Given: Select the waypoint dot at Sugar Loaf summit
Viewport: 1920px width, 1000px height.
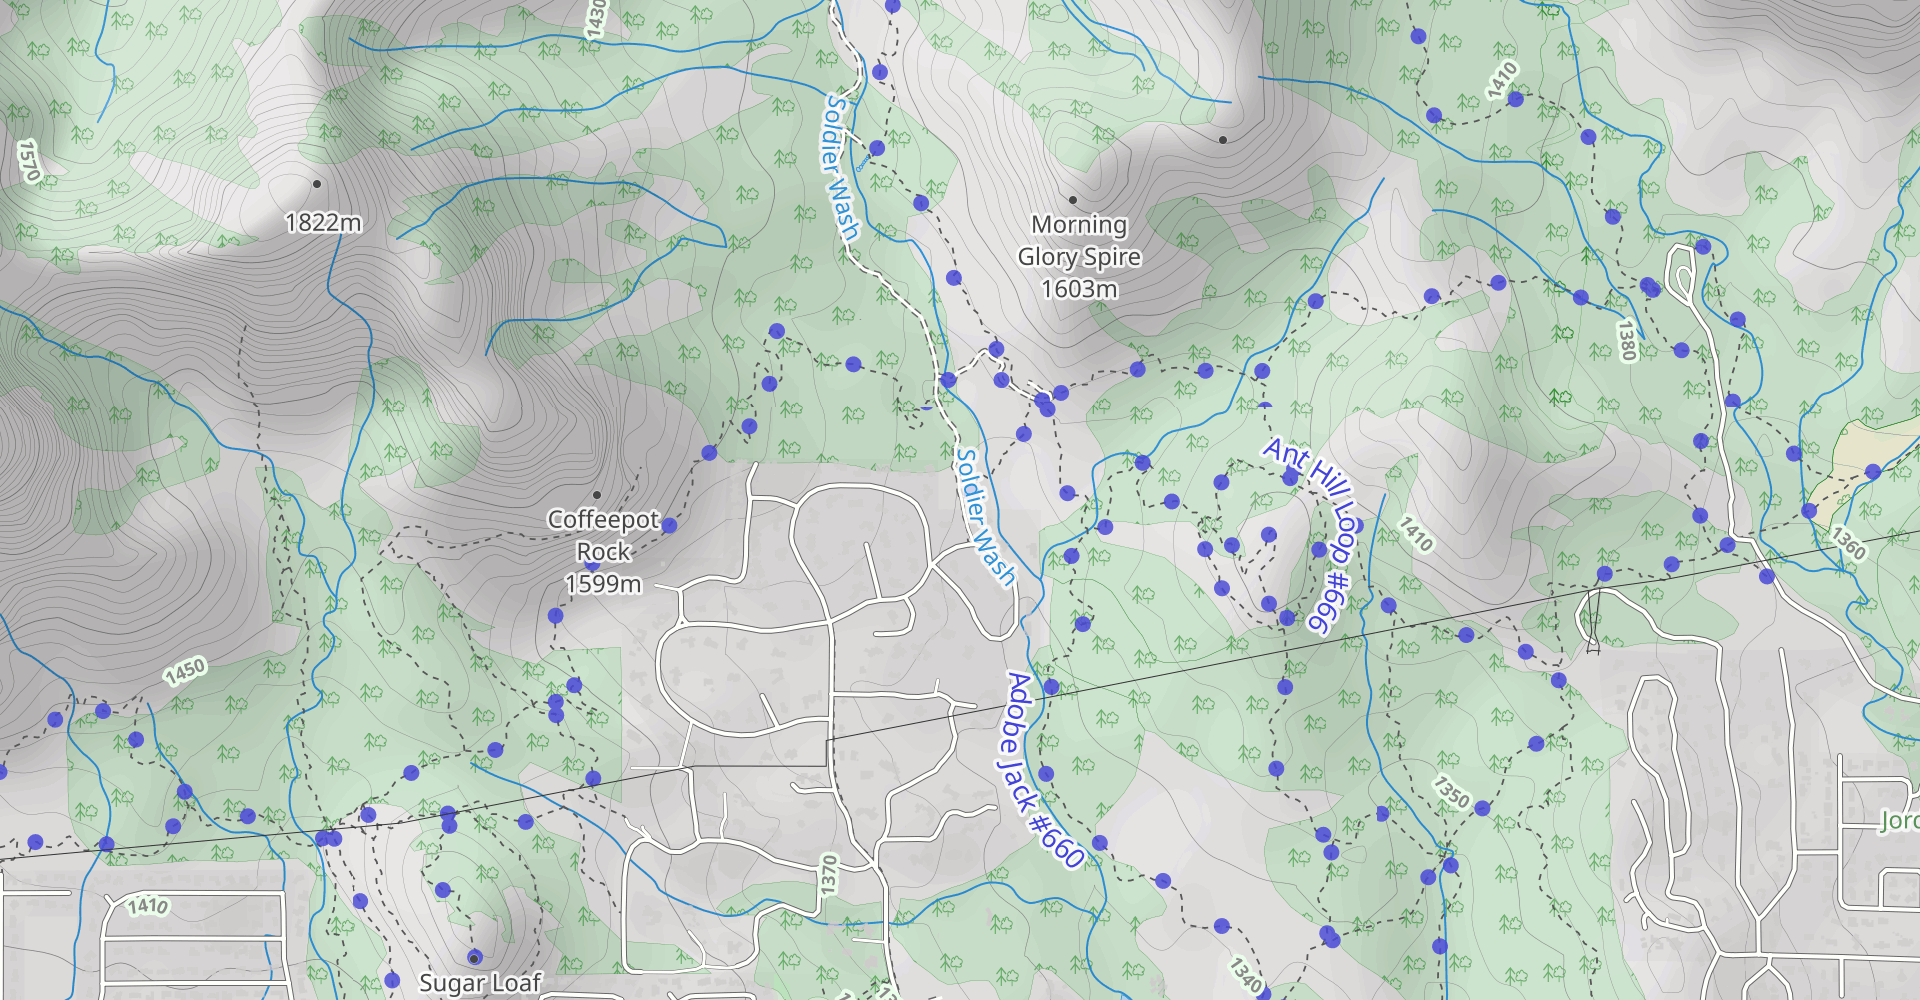Looking at the screenshot, I should coord(474,957).
